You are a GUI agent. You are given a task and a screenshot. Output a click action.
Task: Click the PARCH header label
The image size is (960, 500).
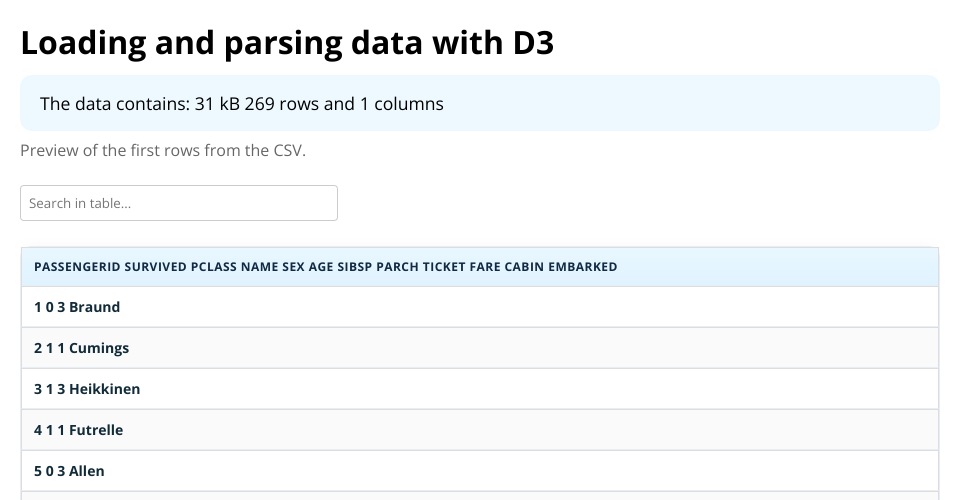click(x=398, y=267)
